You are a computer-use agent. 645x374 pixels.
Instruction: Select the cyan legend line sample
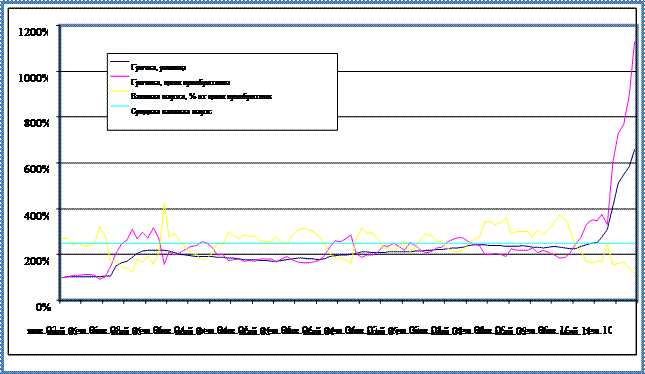click(120, 106)
